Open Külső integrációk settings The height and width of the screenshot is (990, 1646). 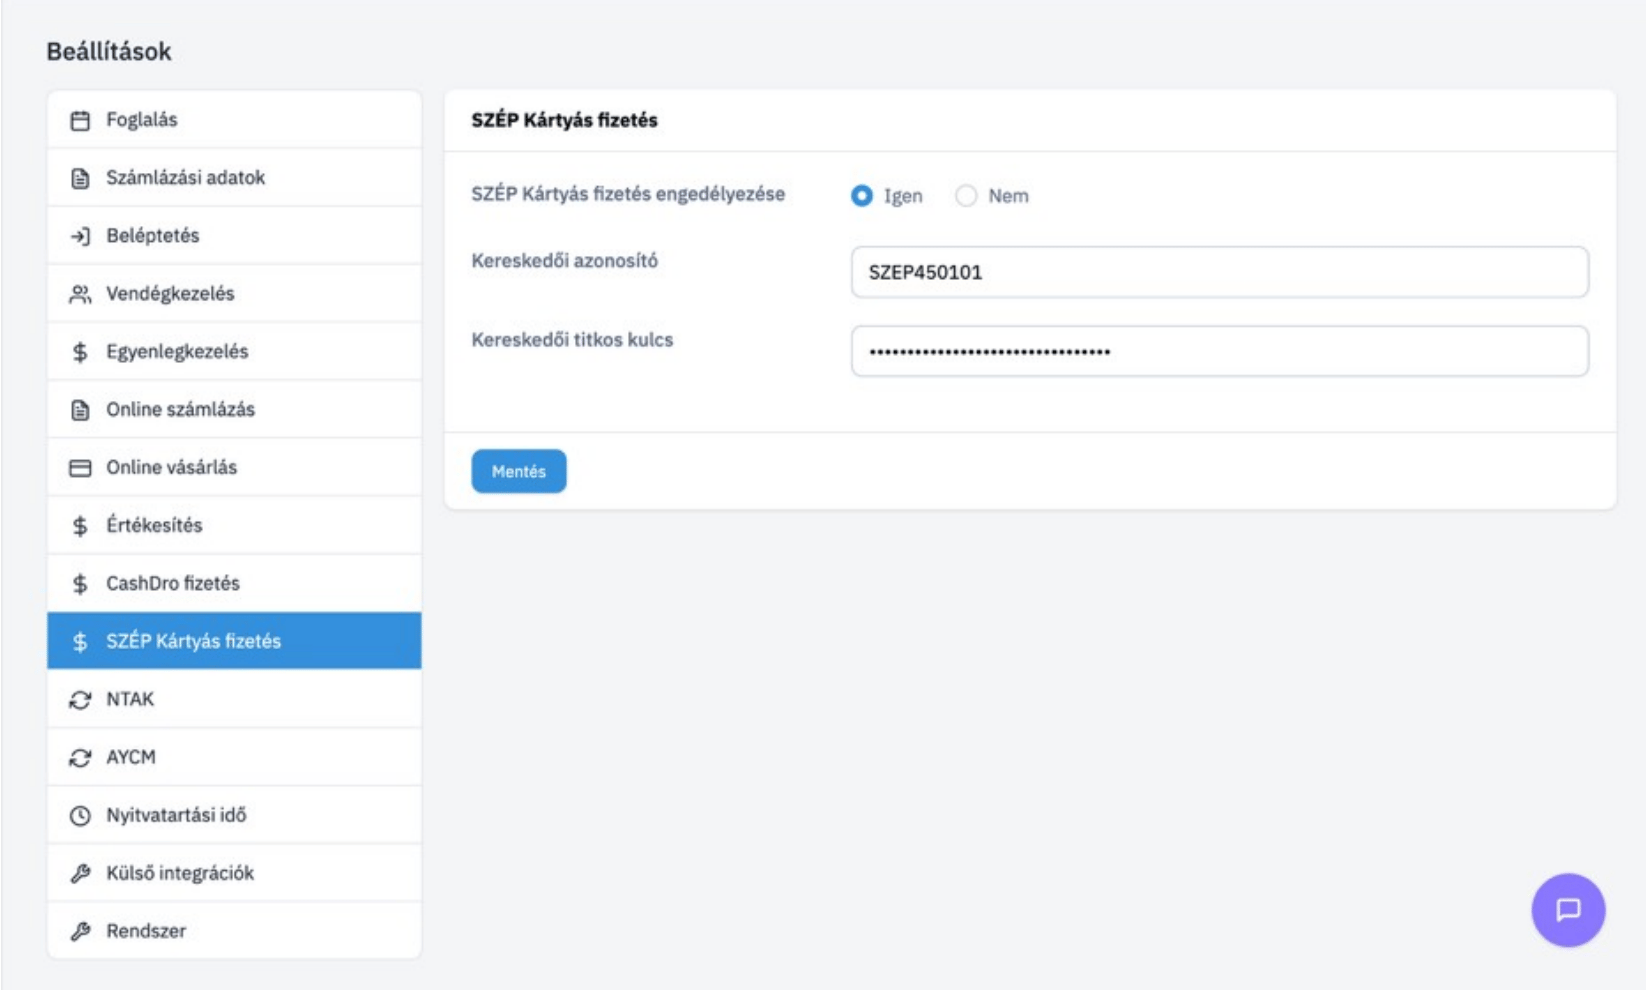point(234,873)
